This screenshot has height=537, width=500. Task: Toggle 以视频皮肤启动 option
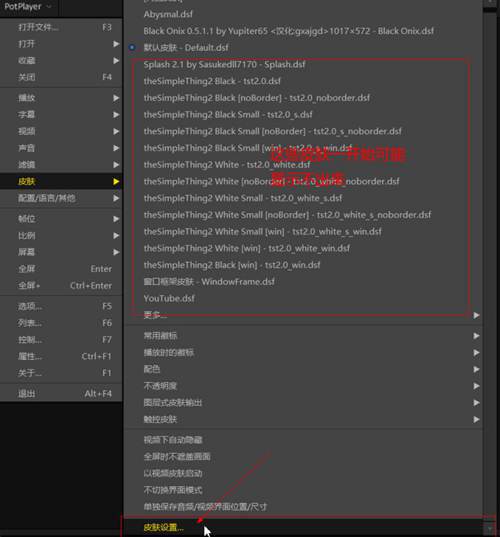[x=303, y=473]
